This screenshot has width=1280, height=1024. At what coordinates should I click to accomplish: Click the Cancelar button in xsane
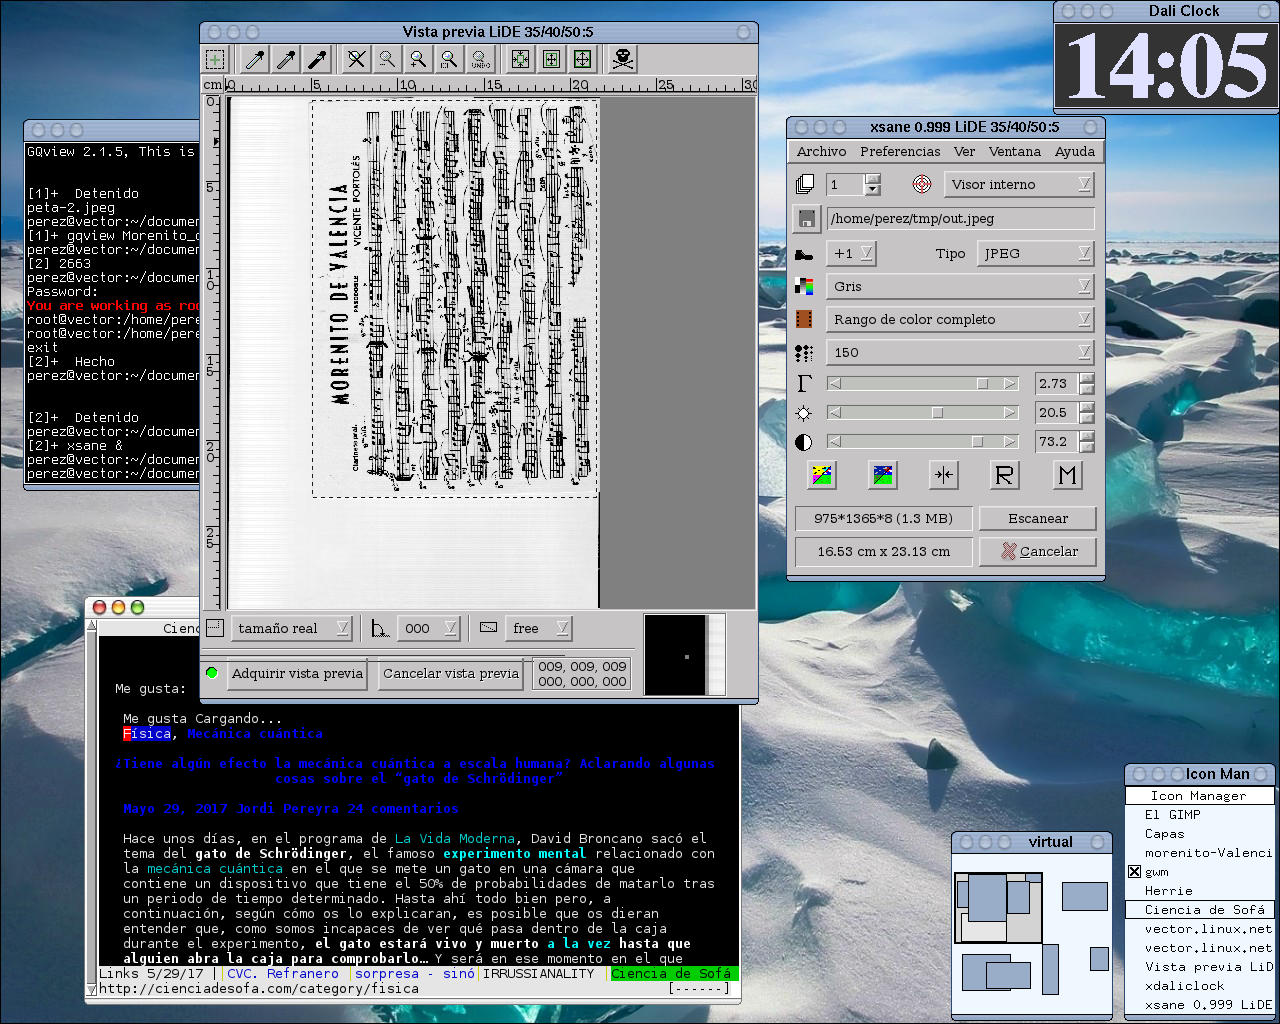point(1038,551)
